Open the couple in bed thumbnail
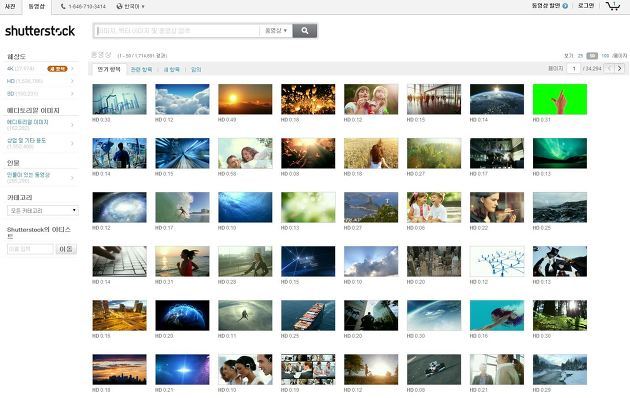The width and height of the screenshot is (630, 398). pos(245,153)
